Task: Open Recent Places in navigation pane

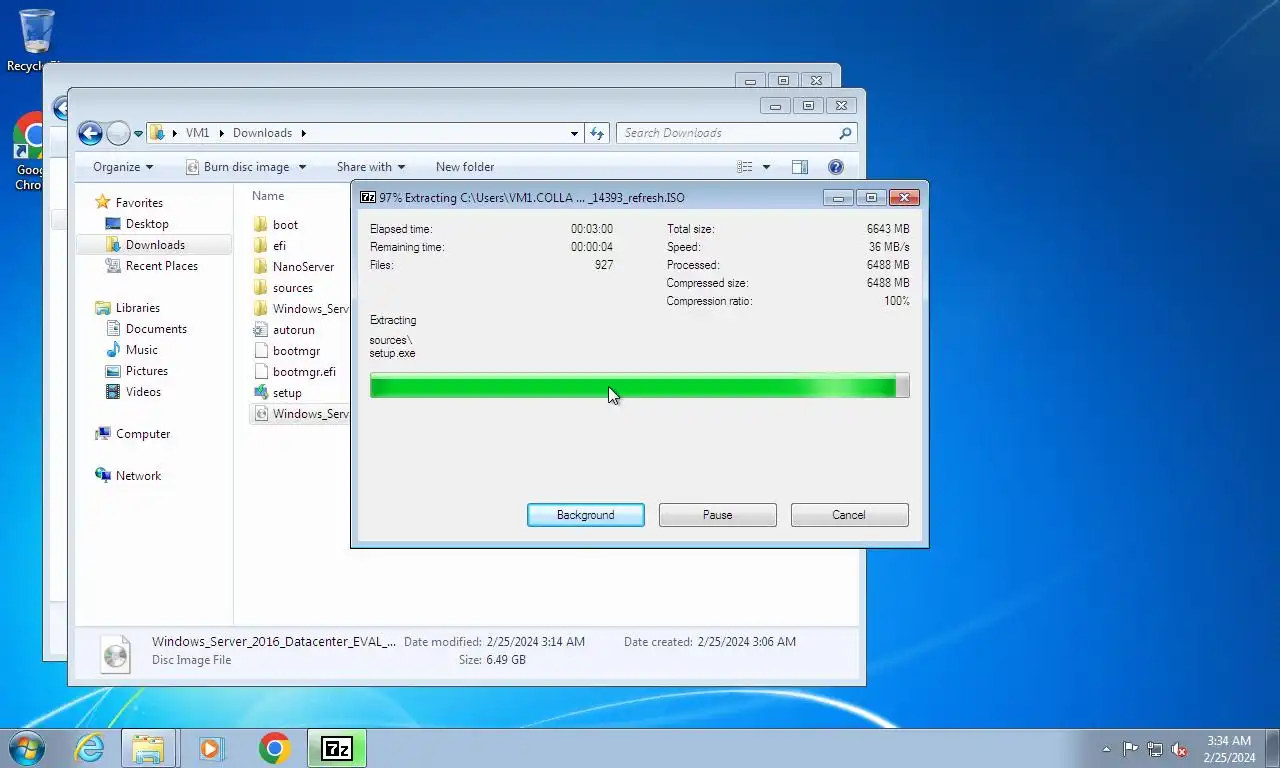Action: tap(151, 266)
